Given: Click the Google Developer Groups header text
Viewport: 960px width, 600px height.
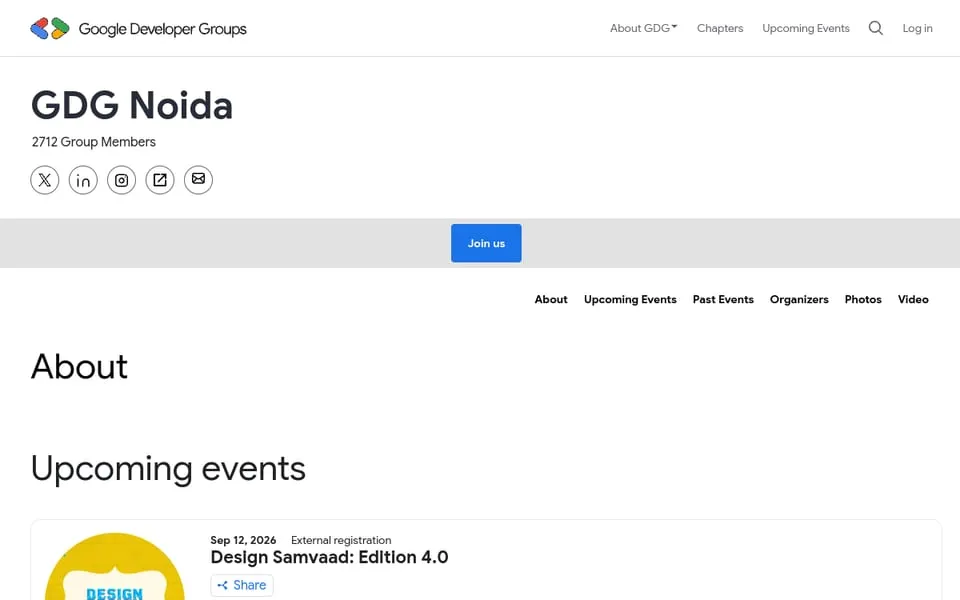Looking at the screenshot, I should tap(162, 29).
